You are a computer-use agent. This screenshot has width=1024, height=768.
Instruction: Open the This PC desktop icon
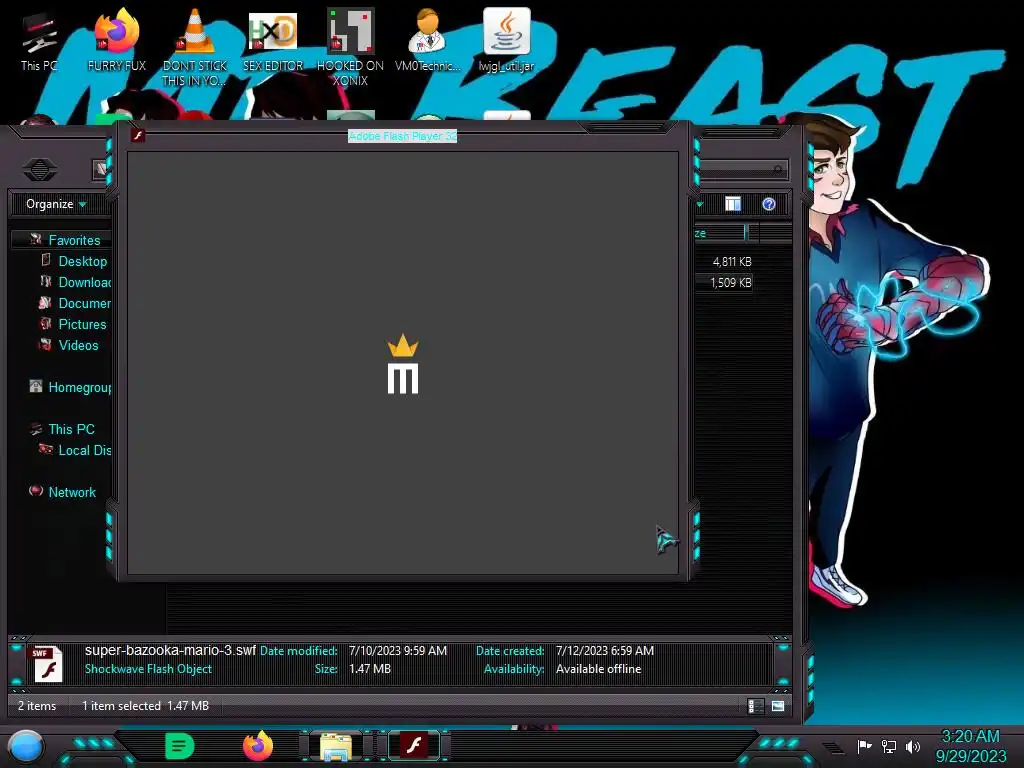pyautogui.click(x=39, y=42)
